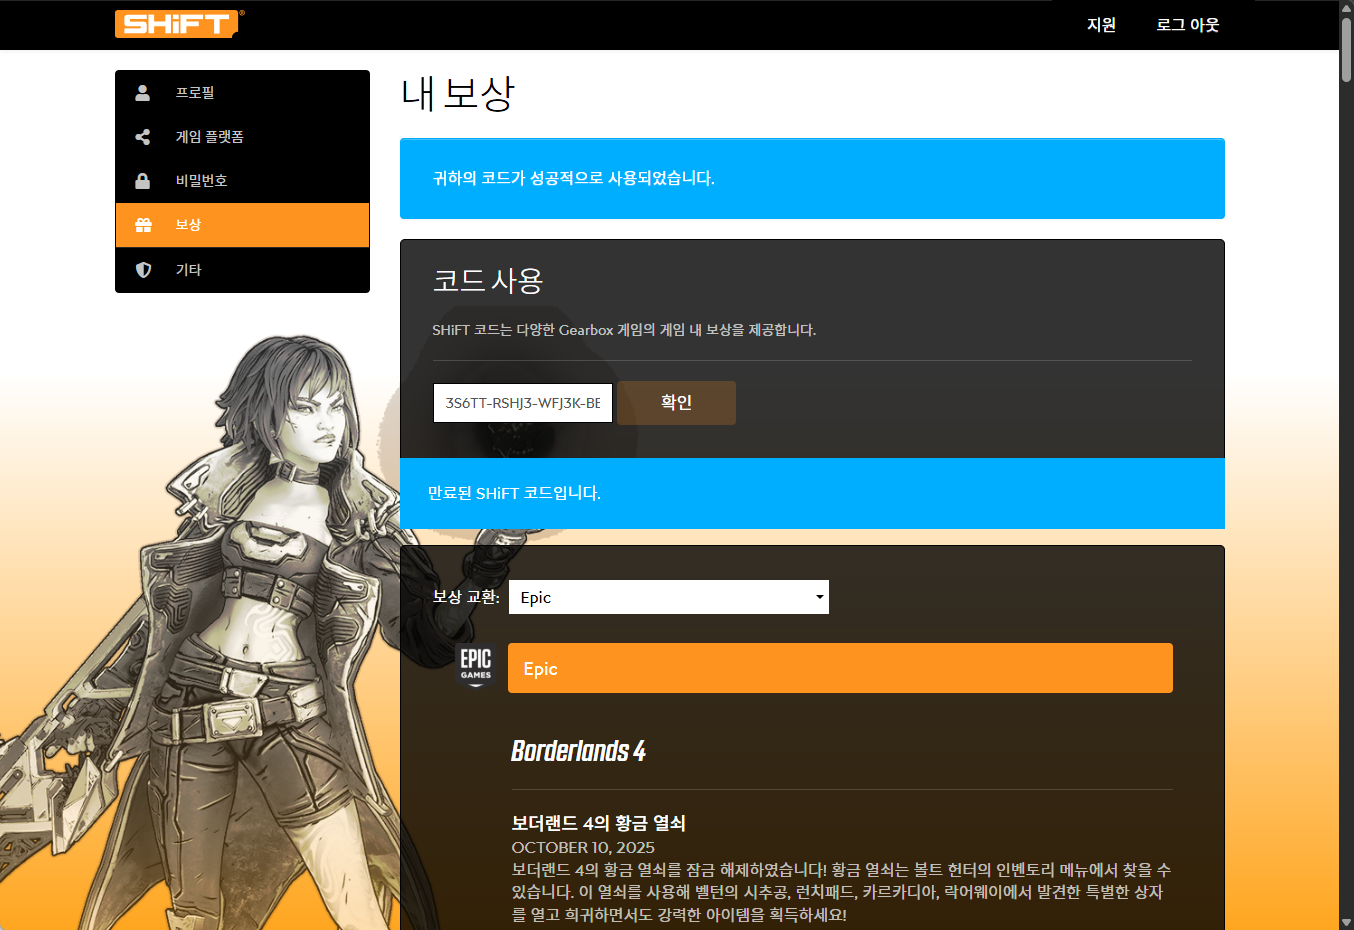Click the page vertical scrollbar thumb
Viewport: 1354px width, 930px height.
[1346, 50]
